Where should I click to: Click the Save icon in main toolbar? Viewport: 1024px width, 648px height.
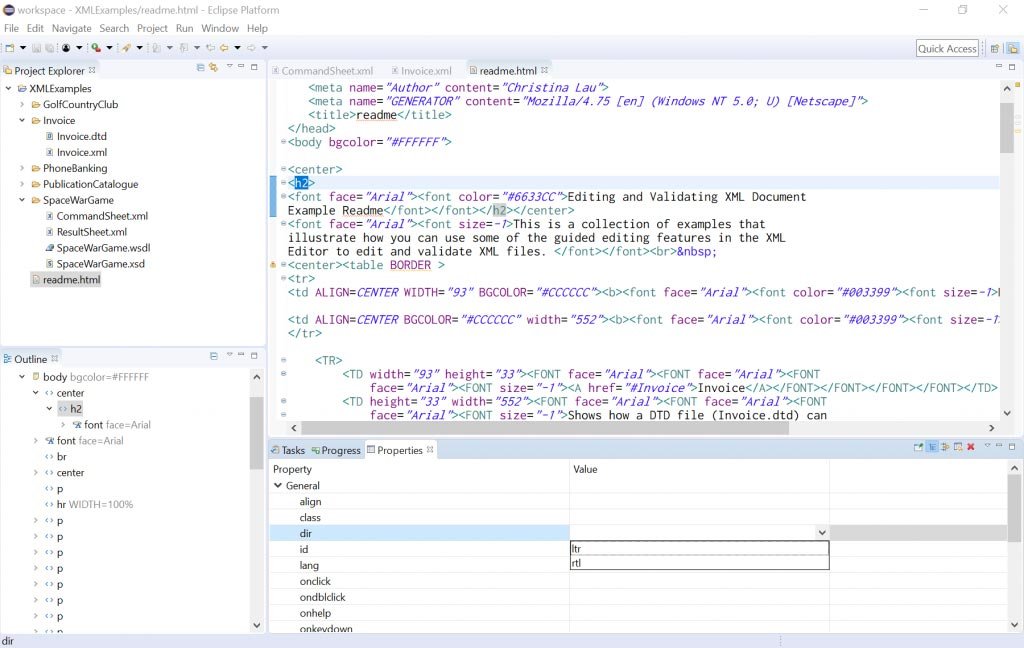pos(37,48)
